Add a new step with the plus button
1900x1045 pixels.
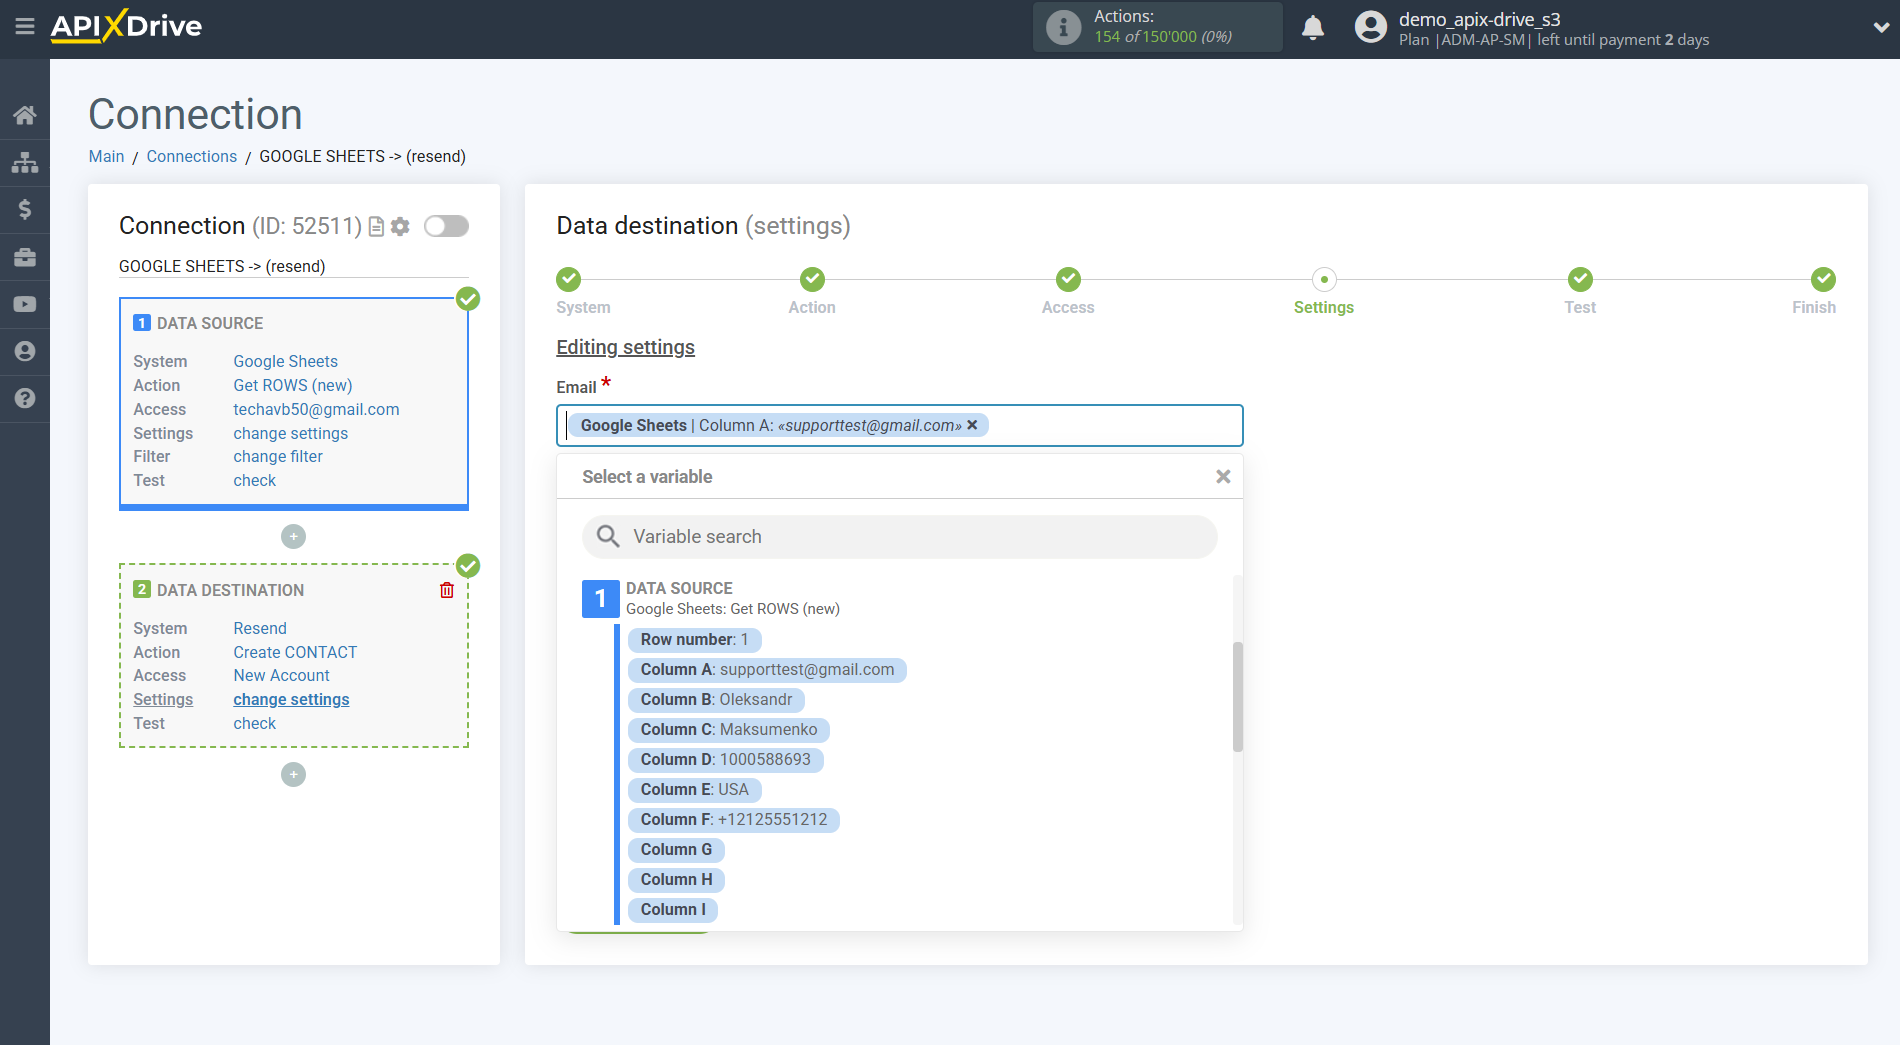[x=293, y=774]
